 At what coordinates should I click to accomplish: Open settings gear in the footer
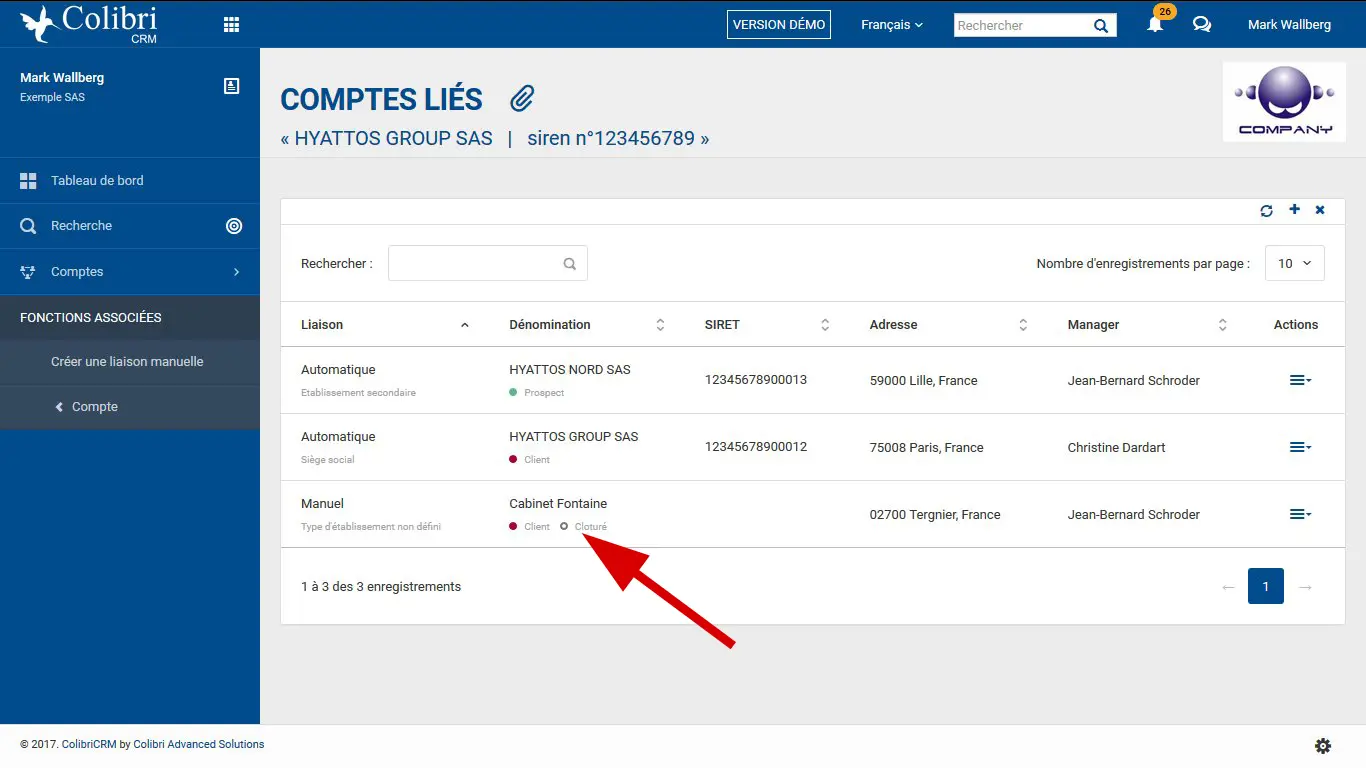[1323, 746]
